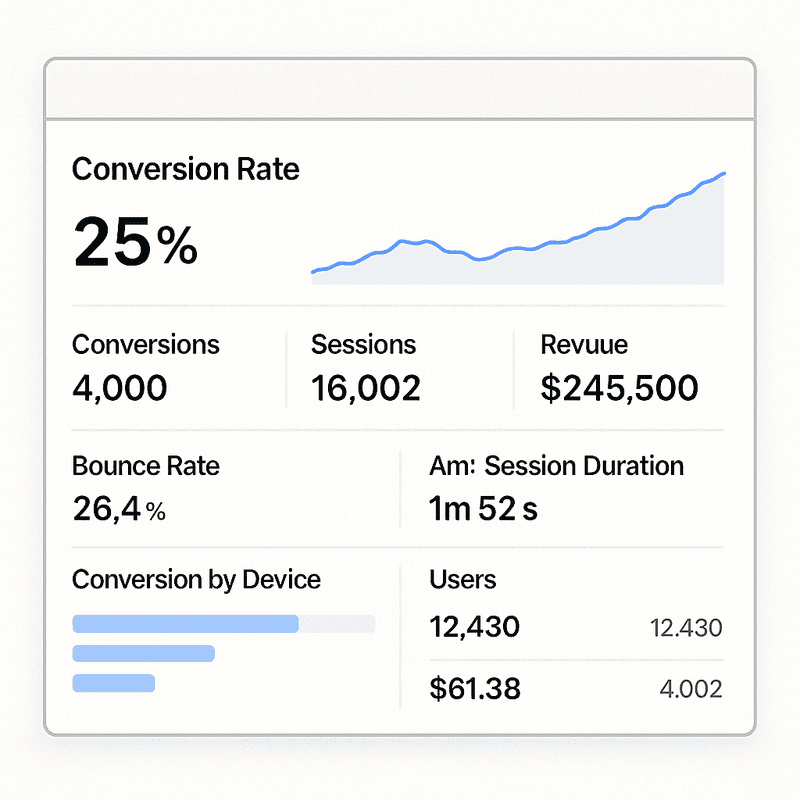Viewport: 800px width, 800px height.
Task: Click the Users section heading
Action: coord(462,579)
